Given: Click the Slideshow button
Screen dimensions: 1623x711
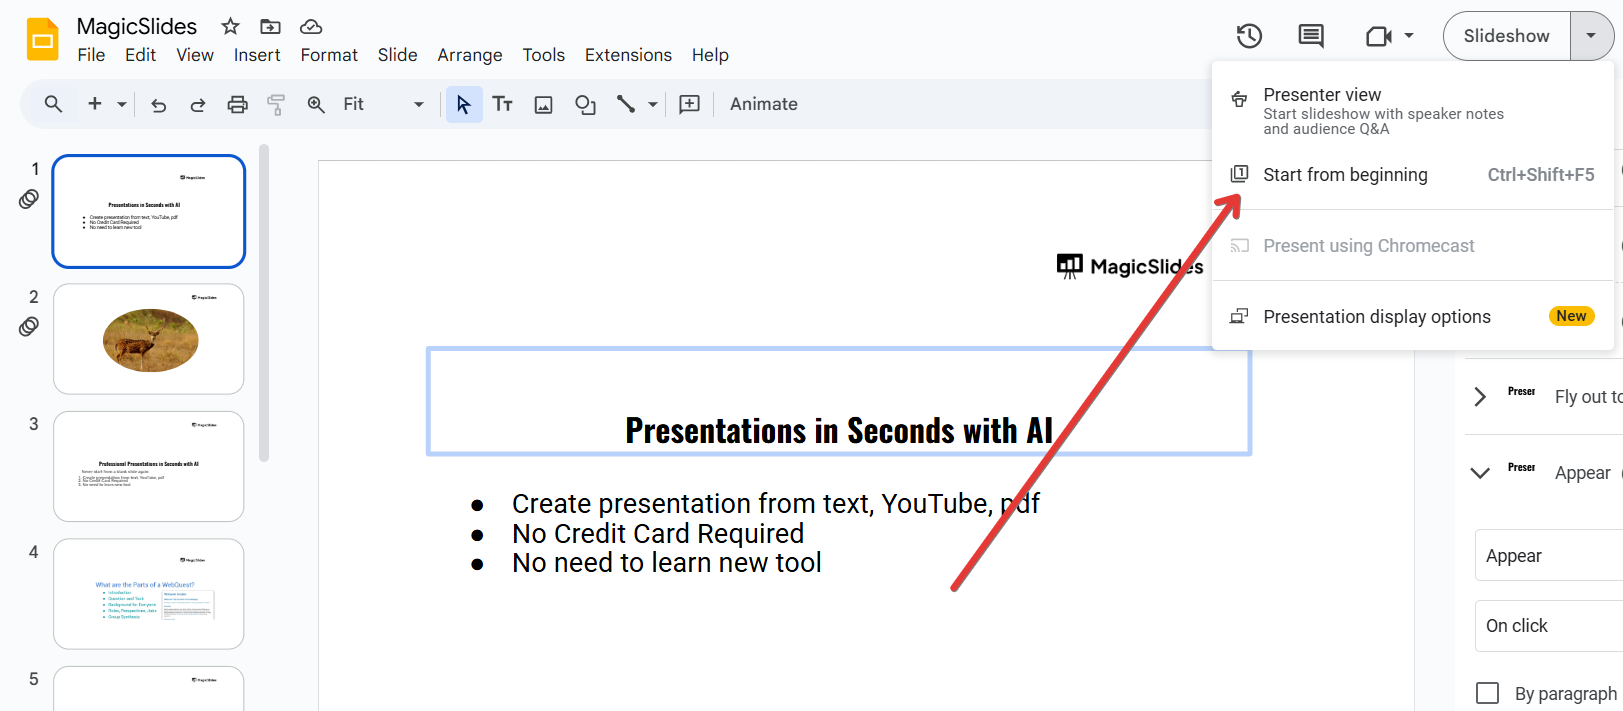Looking at the screenshot, I should point(1506,36).
